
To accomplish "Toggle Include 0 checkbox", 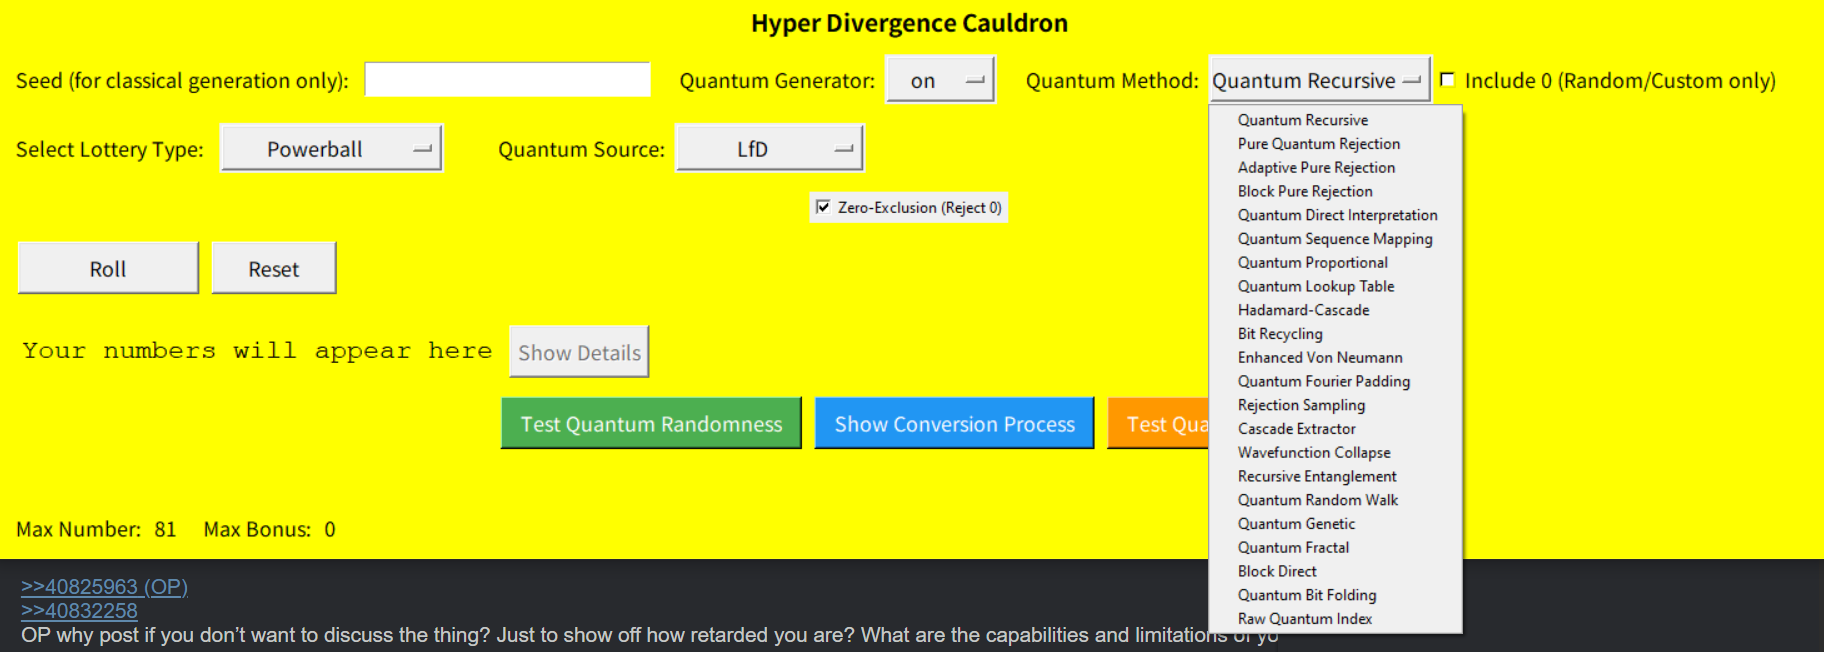I will [x=1447, y=80].
